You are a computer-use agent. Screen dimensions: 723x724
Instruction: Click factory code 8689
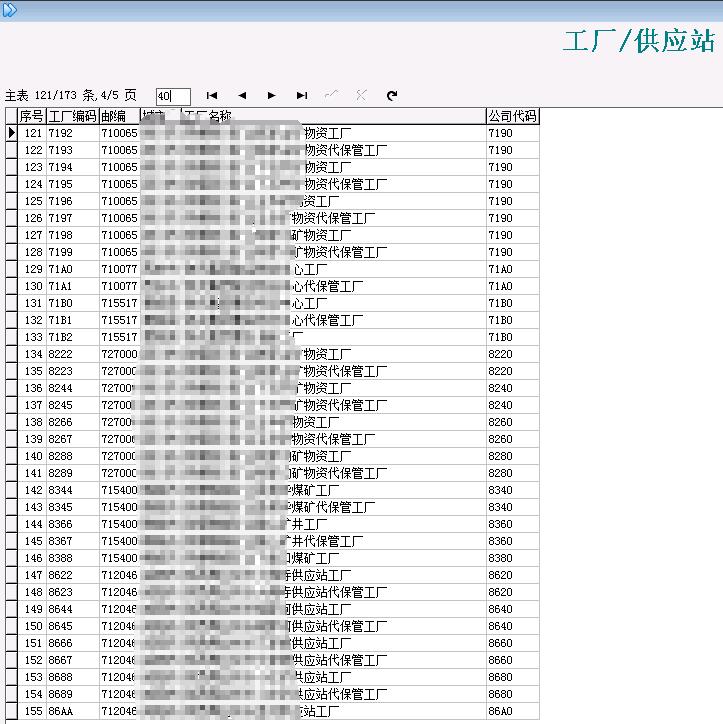point(60,694)
